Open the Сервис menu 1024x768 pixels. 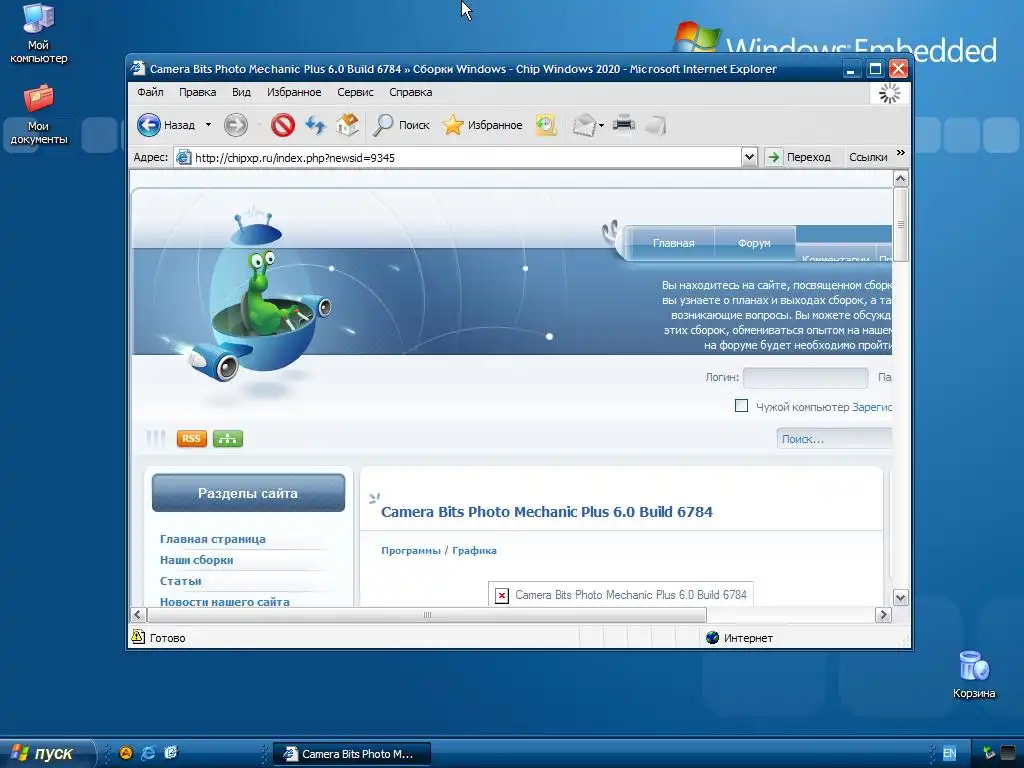click(355, 92)
